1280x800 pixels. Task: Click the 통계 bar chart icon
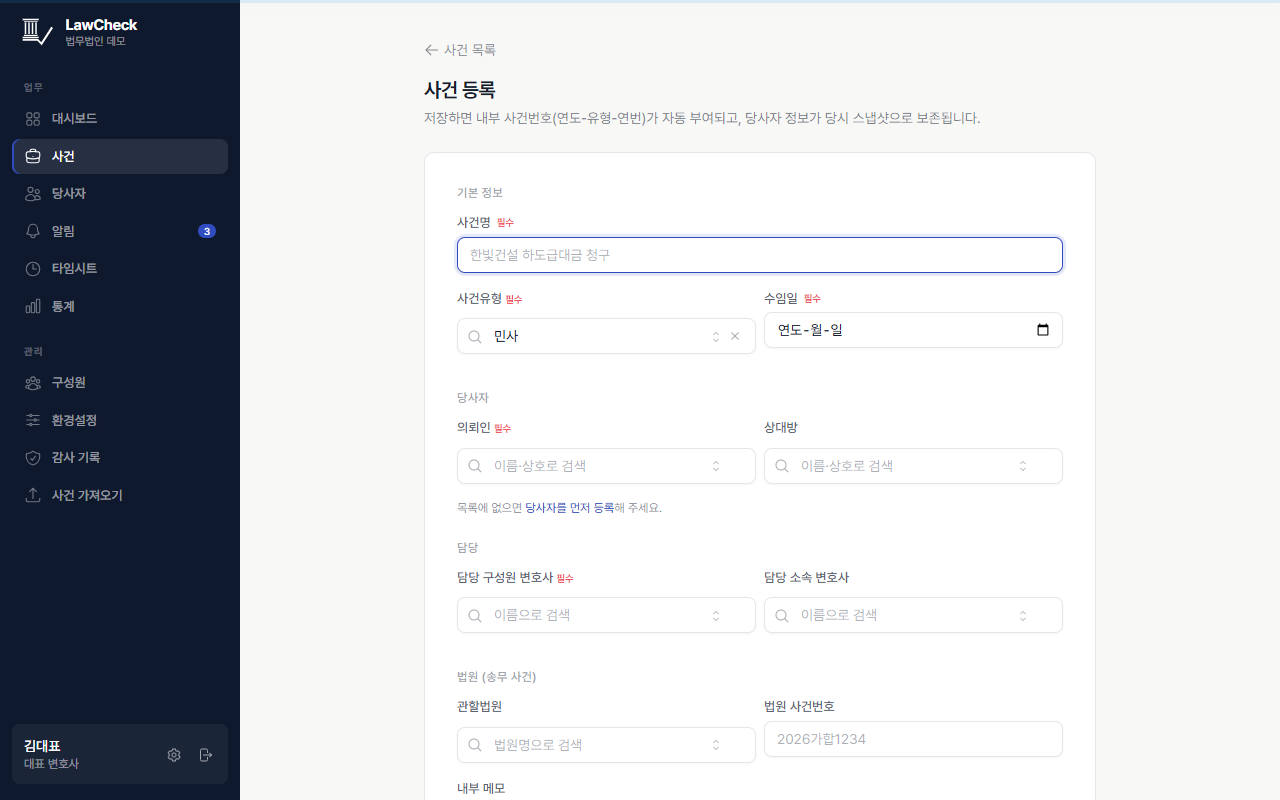pos(33,306)
